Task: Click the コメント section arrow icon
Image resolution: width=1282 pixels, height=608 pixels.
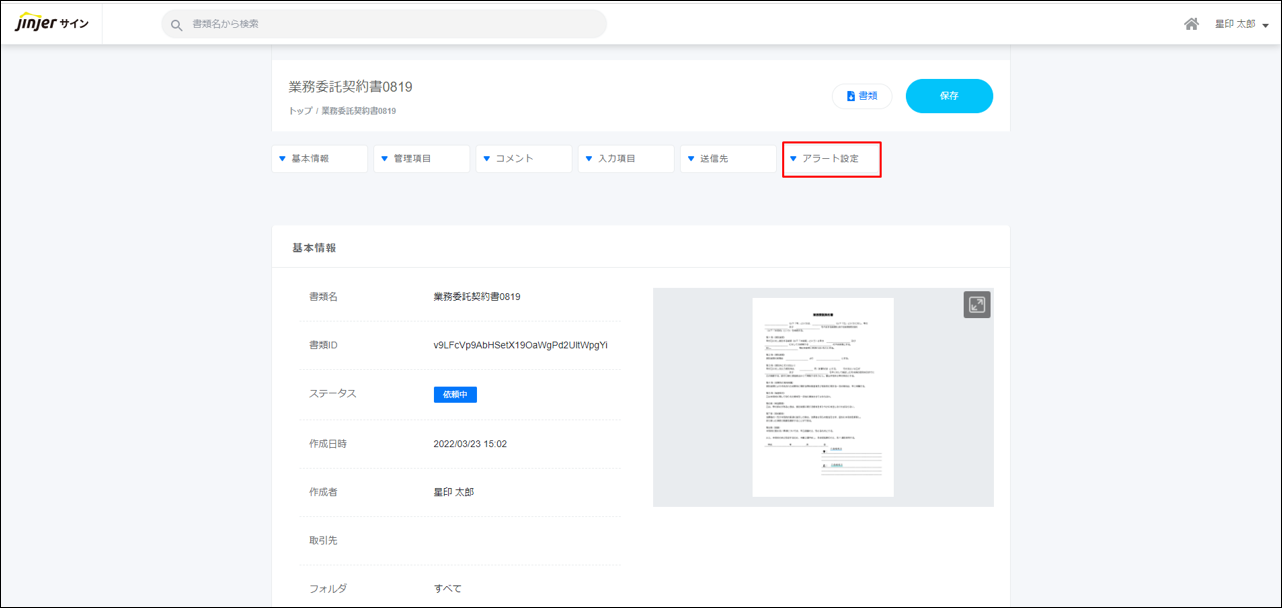Action: 487,159
